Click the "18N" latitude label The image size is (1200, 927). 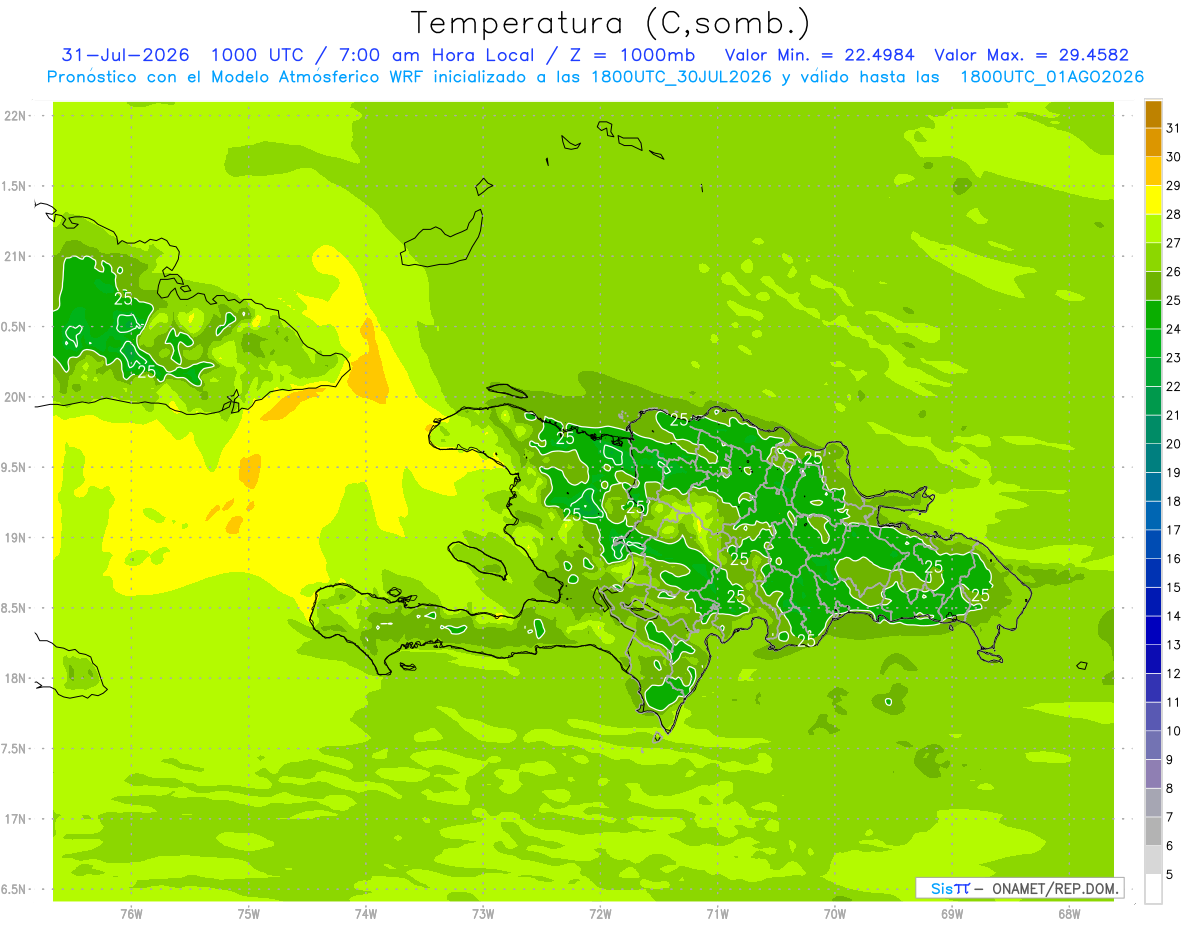(15, 678)
